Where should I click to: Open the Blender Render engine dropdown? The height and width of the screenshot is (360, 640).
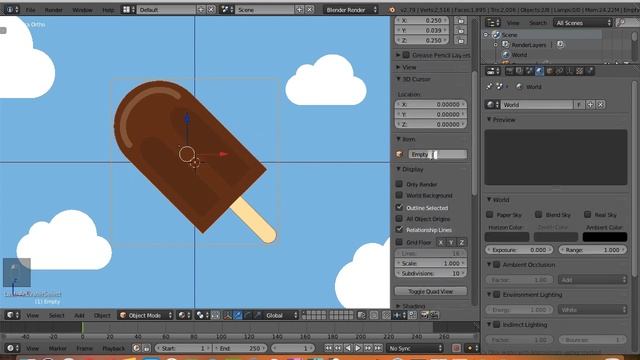click(351, 9)
